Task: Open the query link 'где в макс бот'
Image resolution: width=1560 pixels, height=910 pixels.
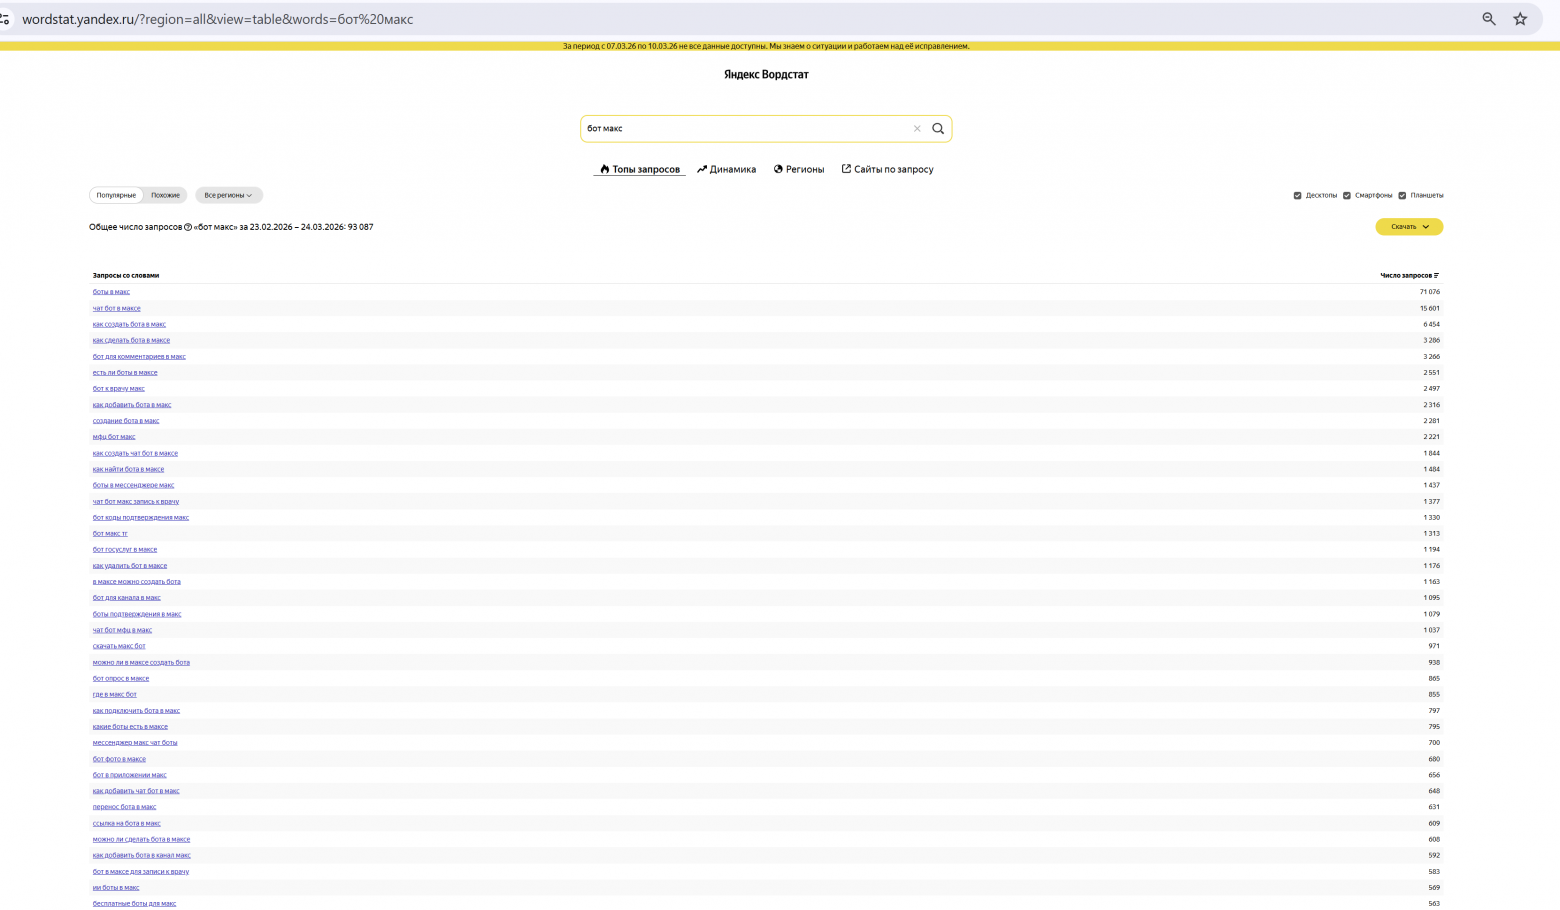Action: point(115,694)
